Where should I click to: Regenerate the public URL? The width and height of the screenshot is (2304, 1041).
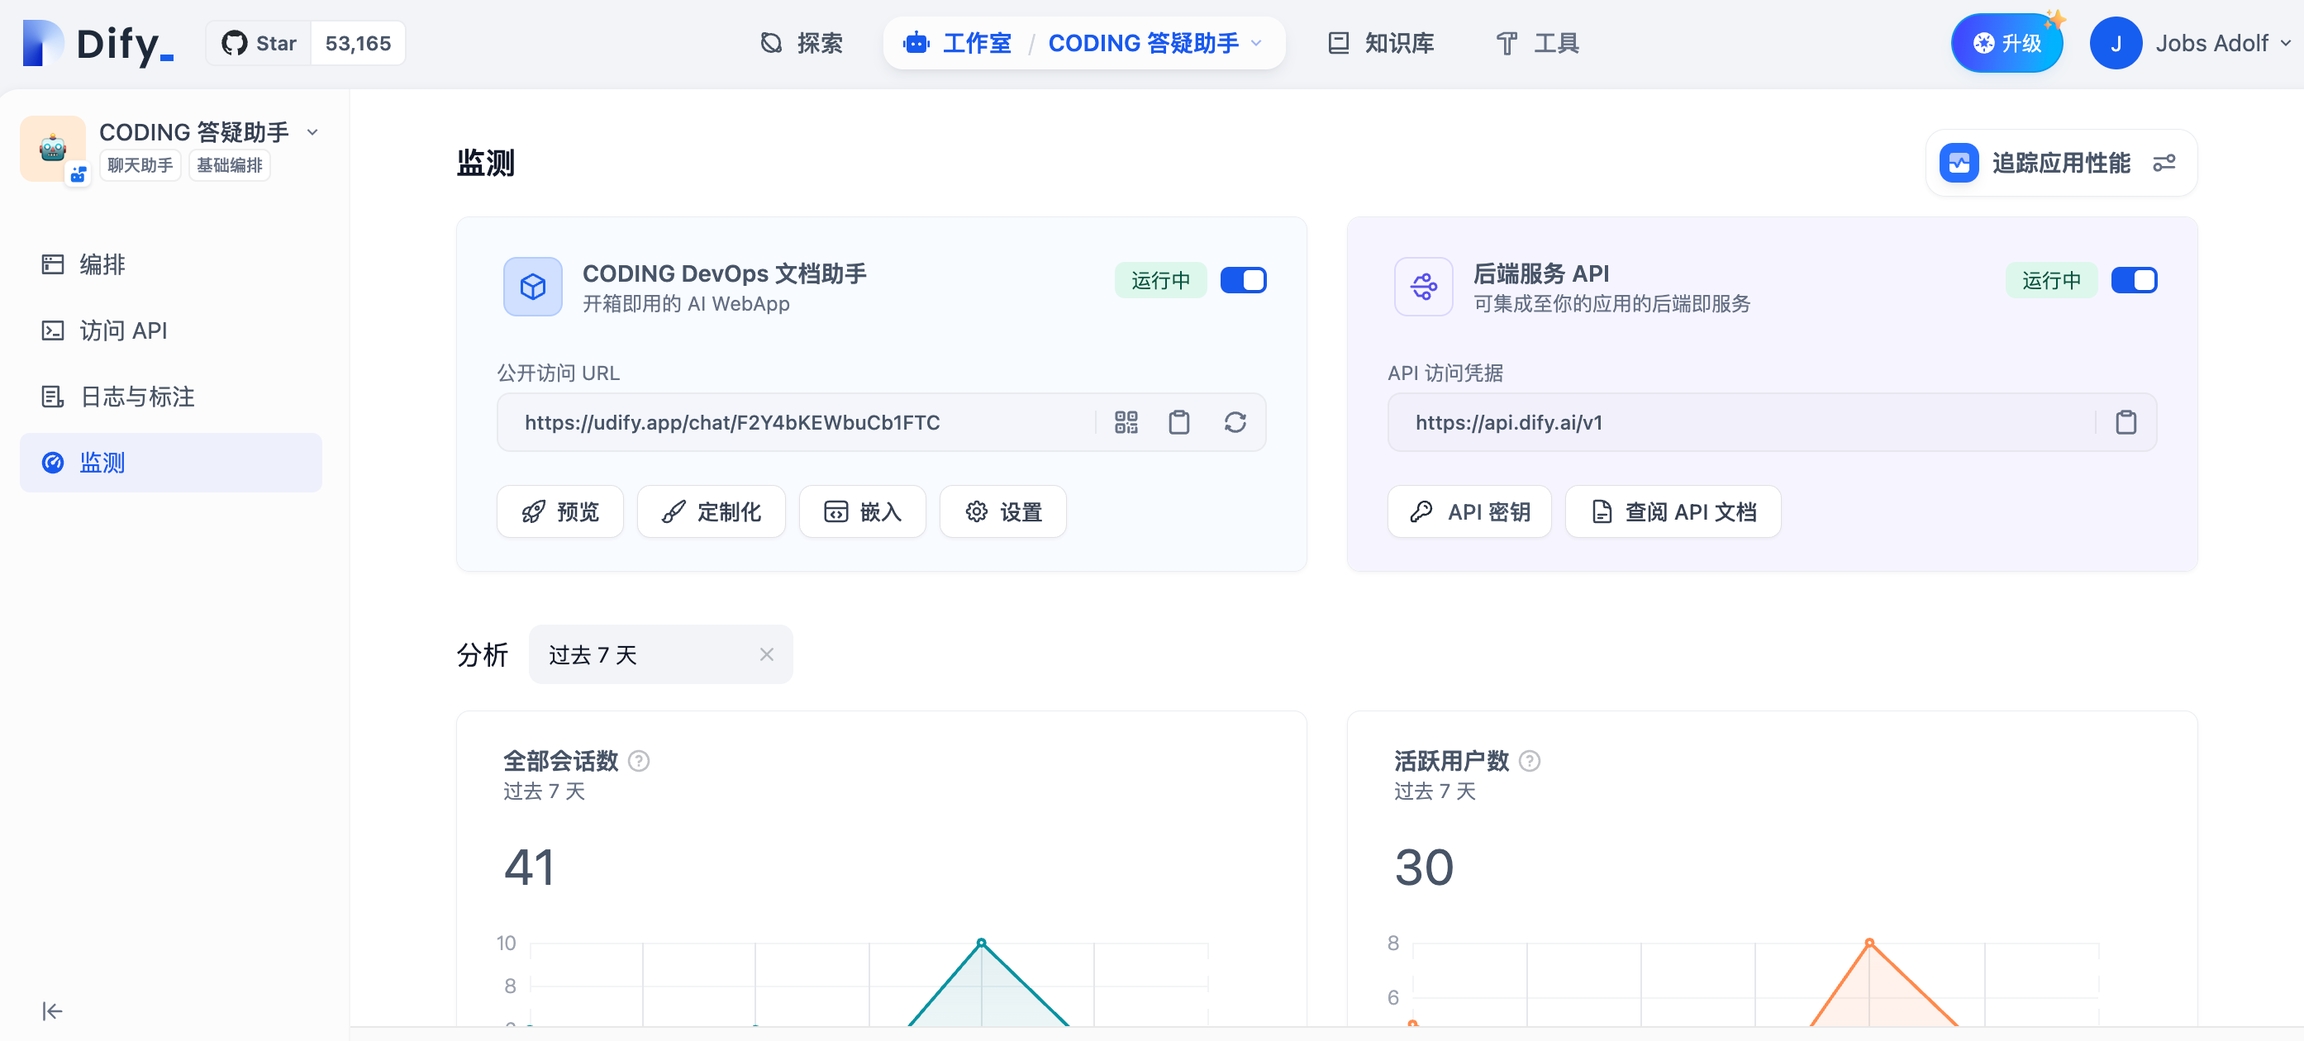point(1235,422)
